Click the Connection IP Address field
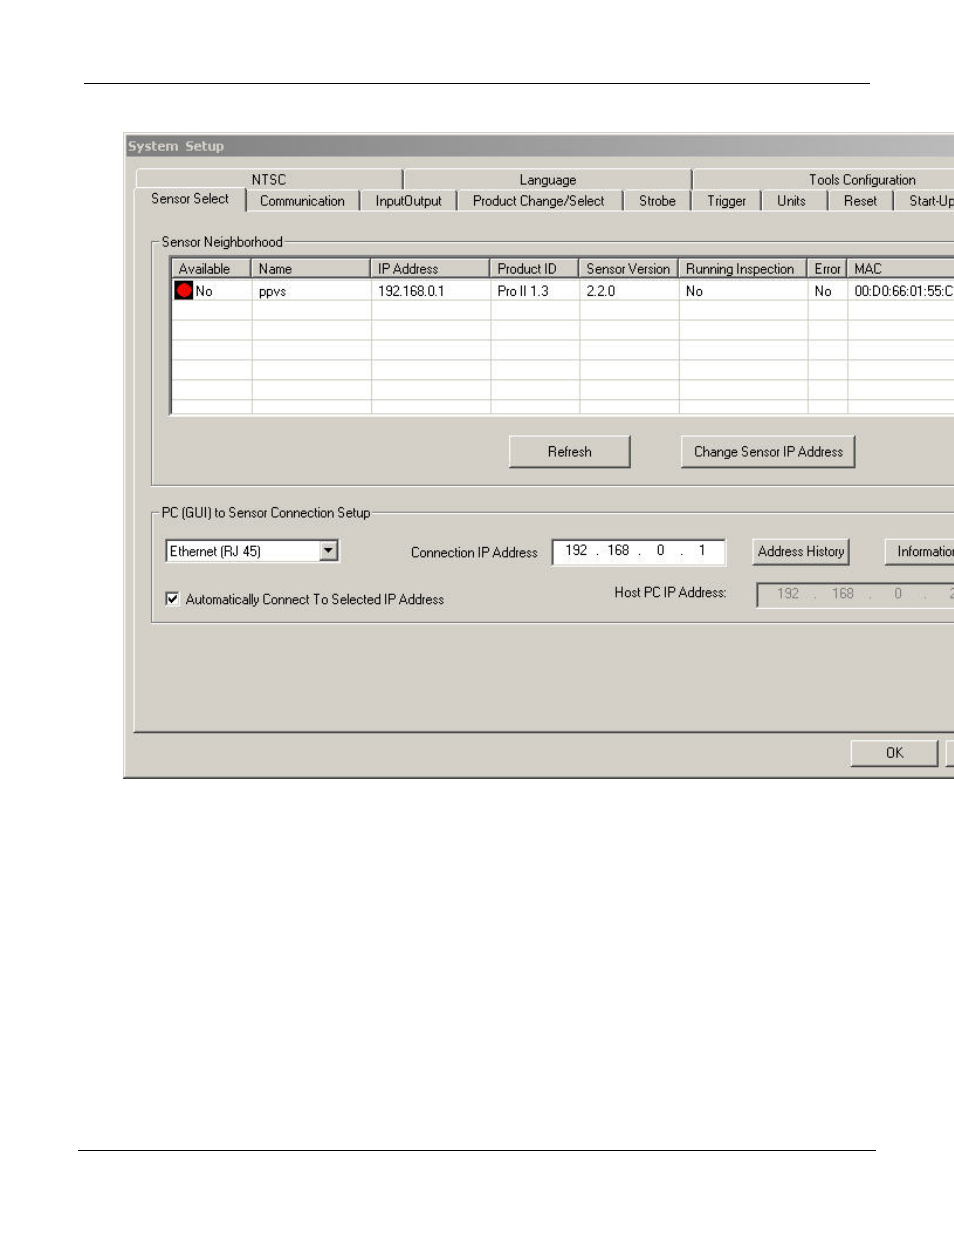This screenshot has height=1235, width=954. click(639, 551)
